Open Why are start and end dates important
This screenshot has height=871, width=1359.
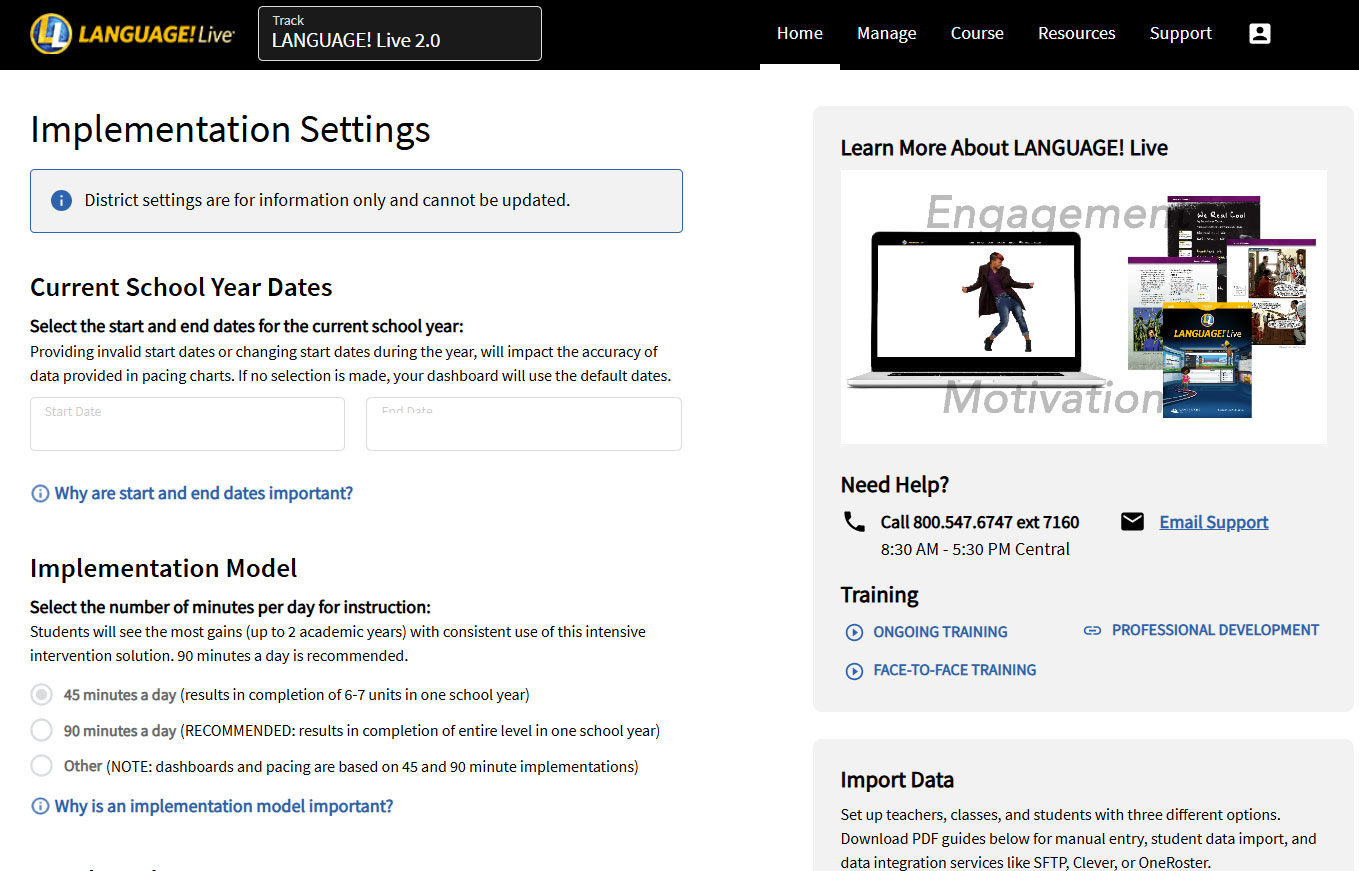coord(204,493)
